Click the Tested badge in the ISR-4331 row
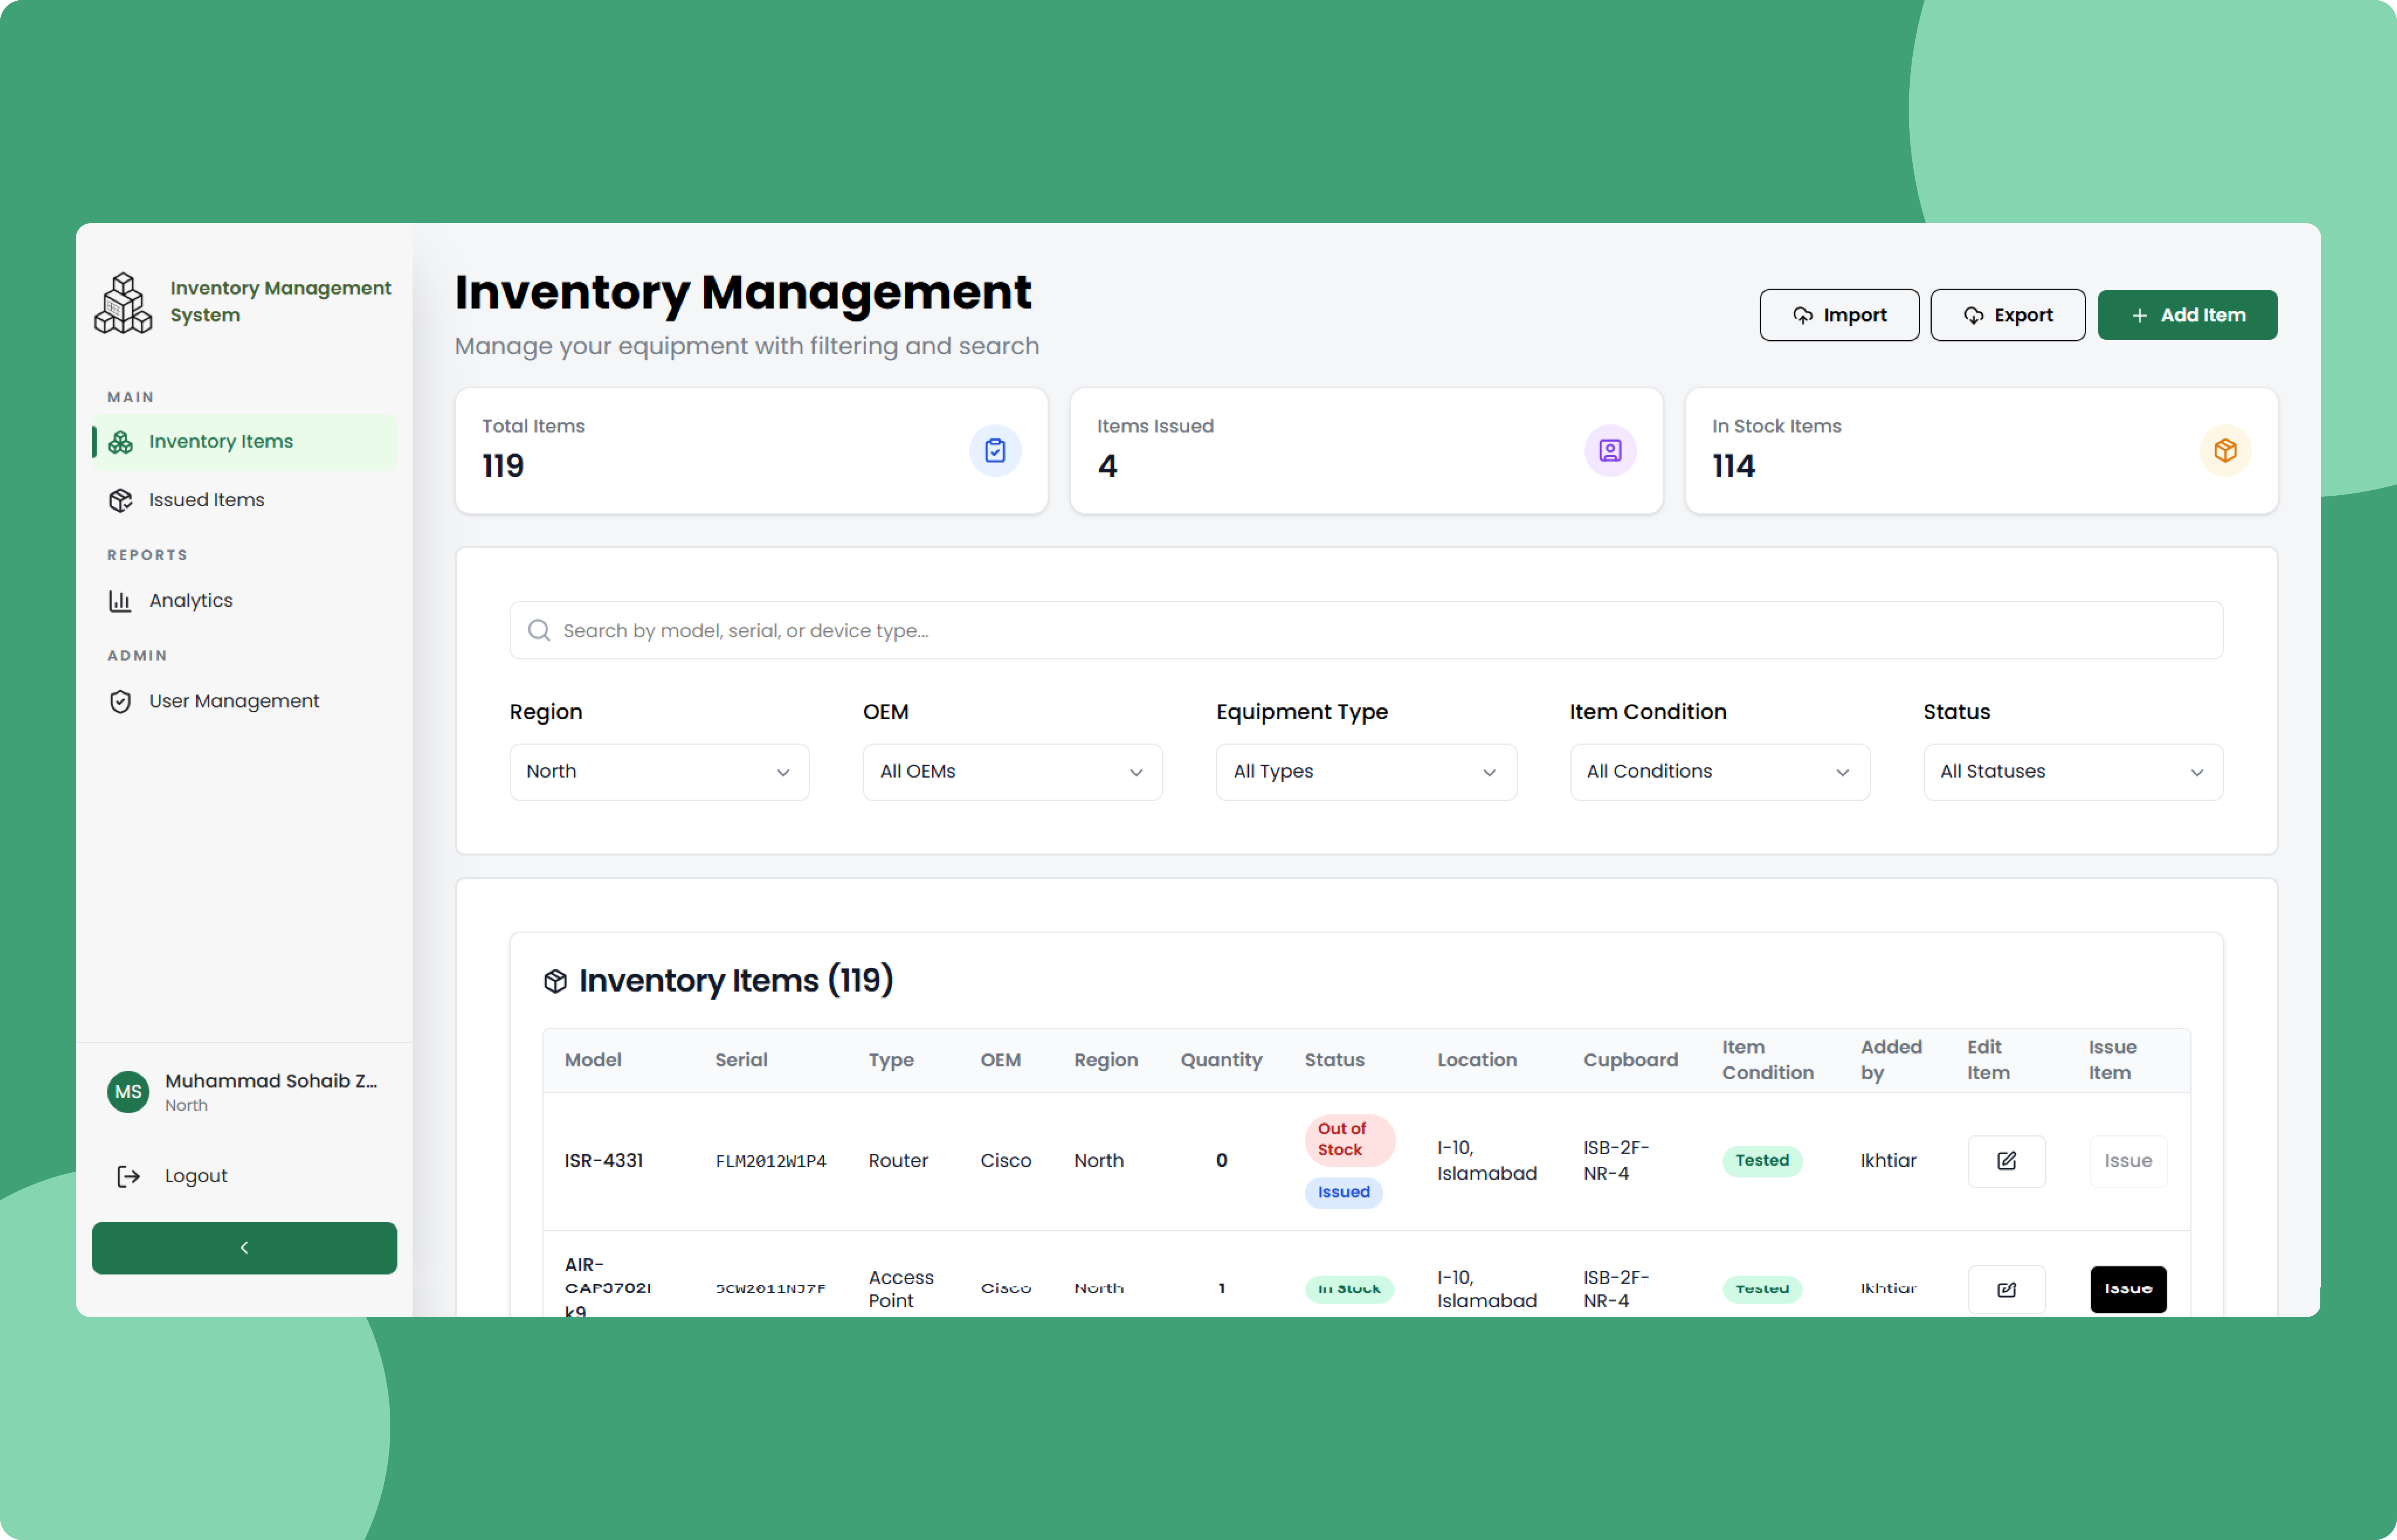2397x1540 pixels. 1761,1161
